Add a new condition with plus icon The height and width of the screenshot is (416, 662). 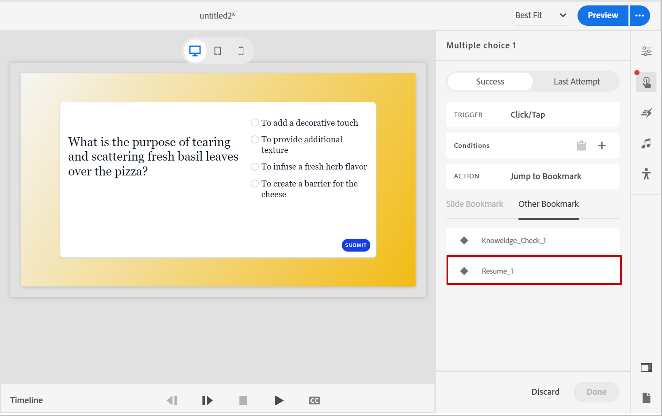[x=602, y=146]
